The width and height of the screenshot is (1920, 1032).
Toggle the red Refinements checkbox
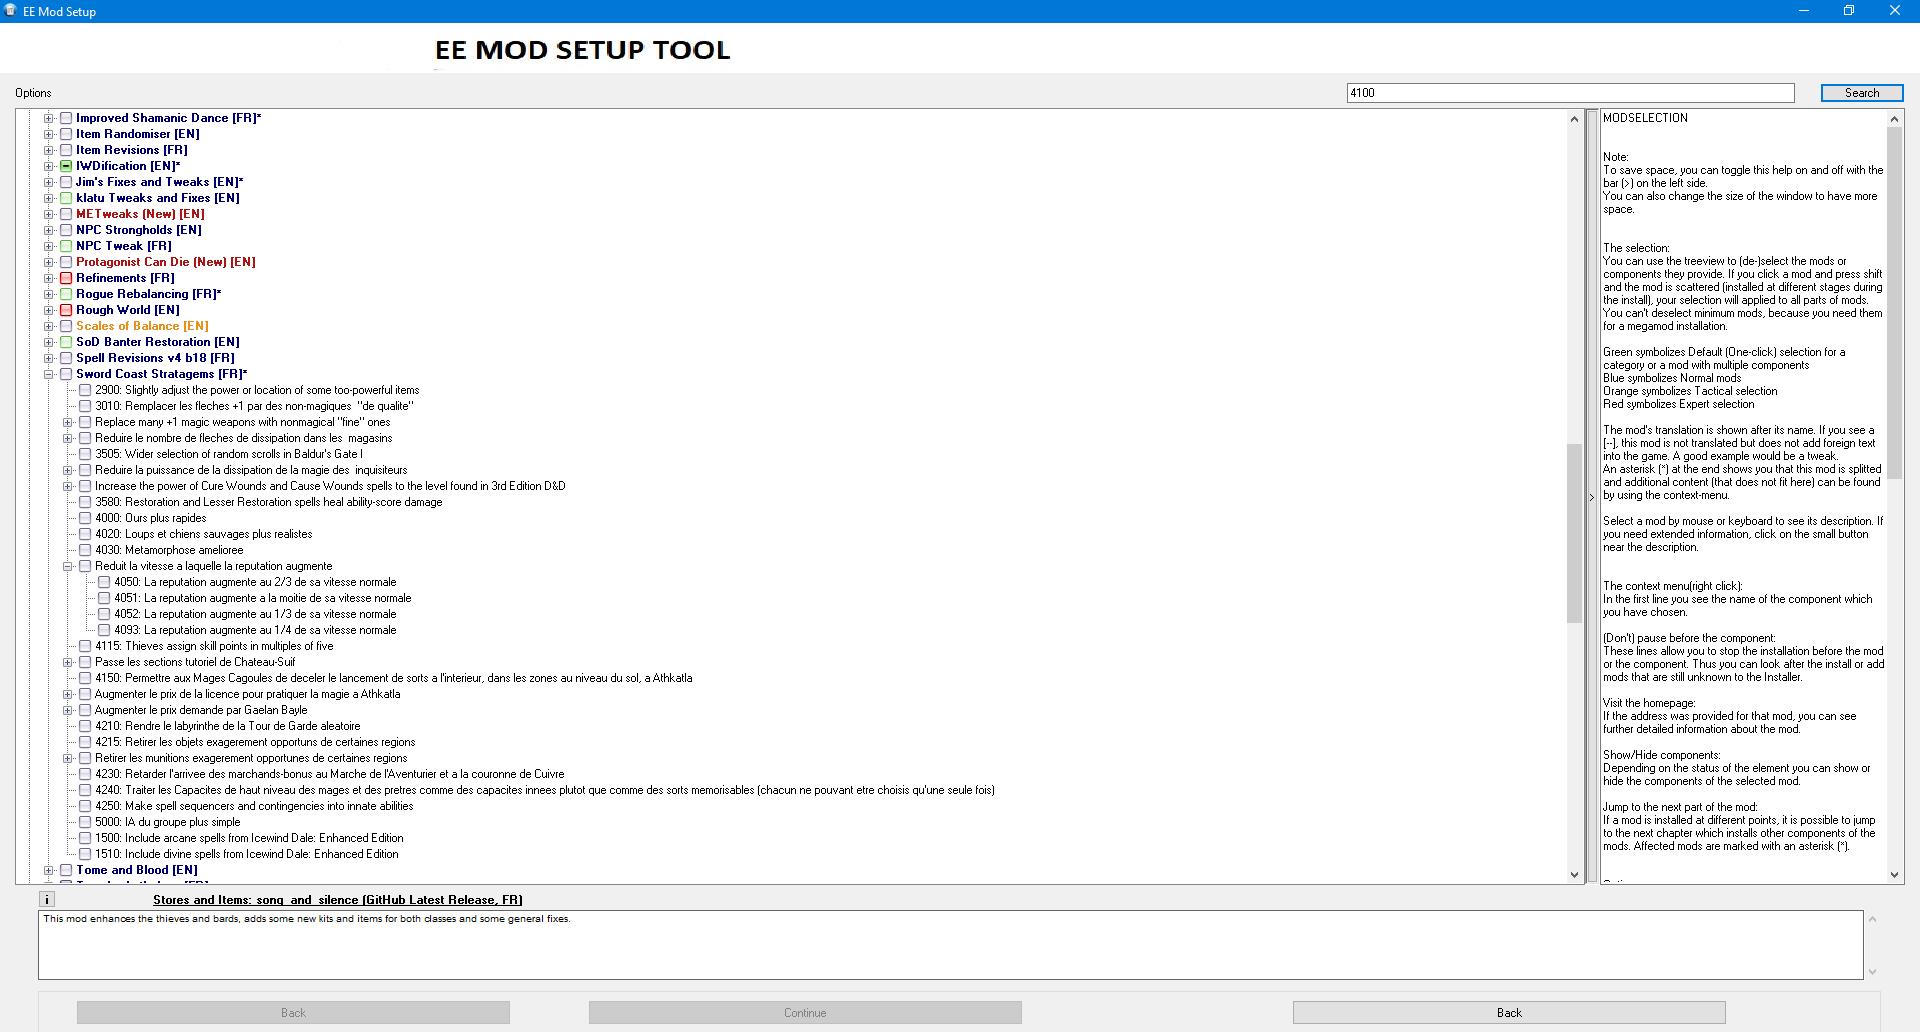coord(66,278)
